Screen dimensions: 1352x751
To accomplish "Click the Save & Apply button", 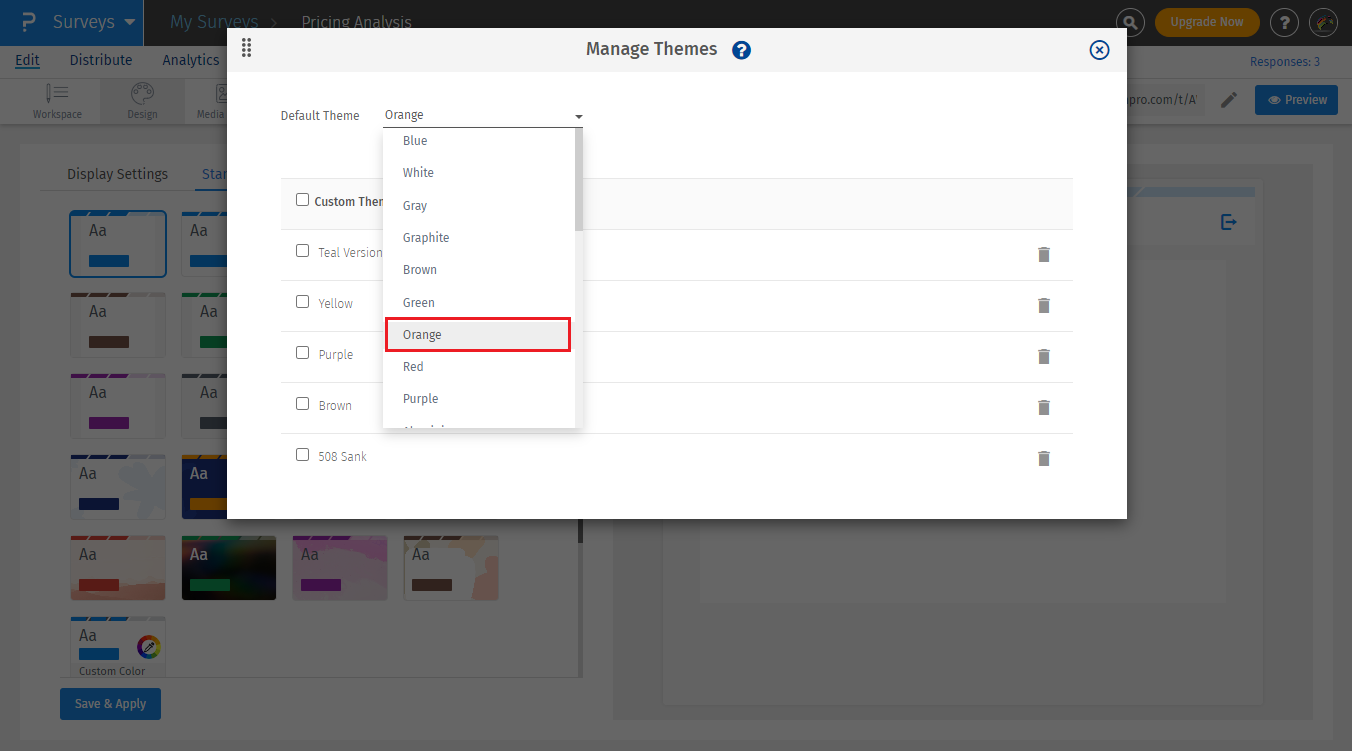I will 110,704.
